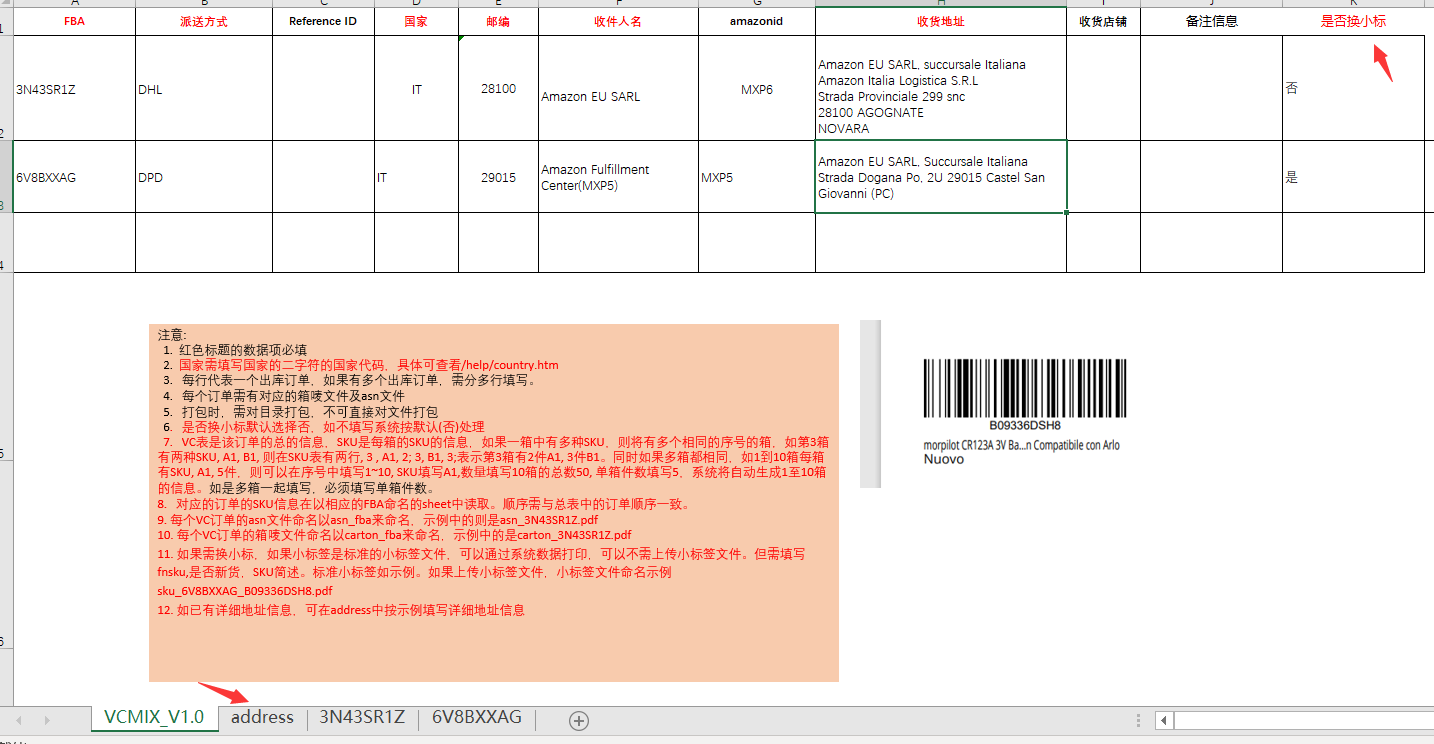Click the empty 收货店铺 cell in DHL row
1434x744 pixels.
coord(1103,88)
